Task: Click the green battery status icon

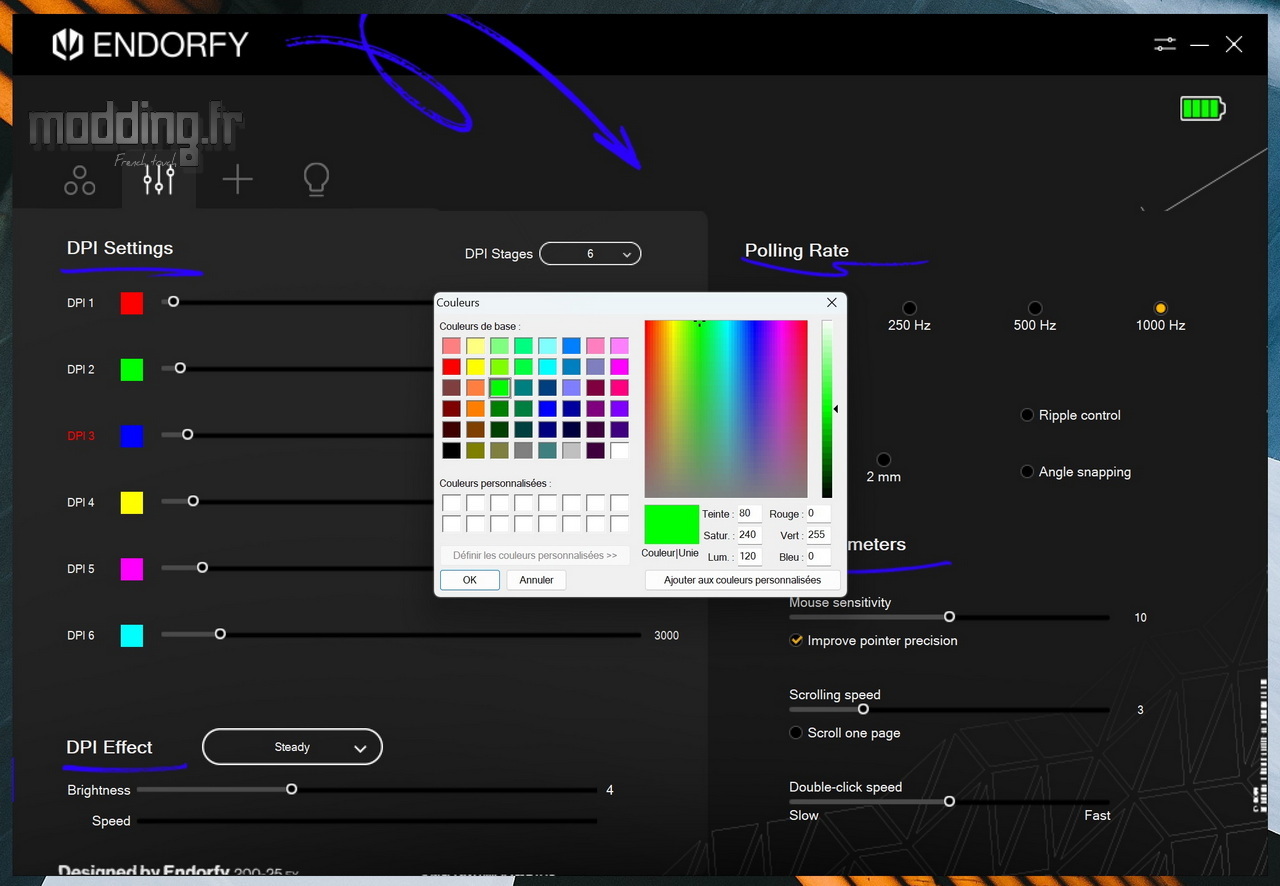Action: point(1203,108)
